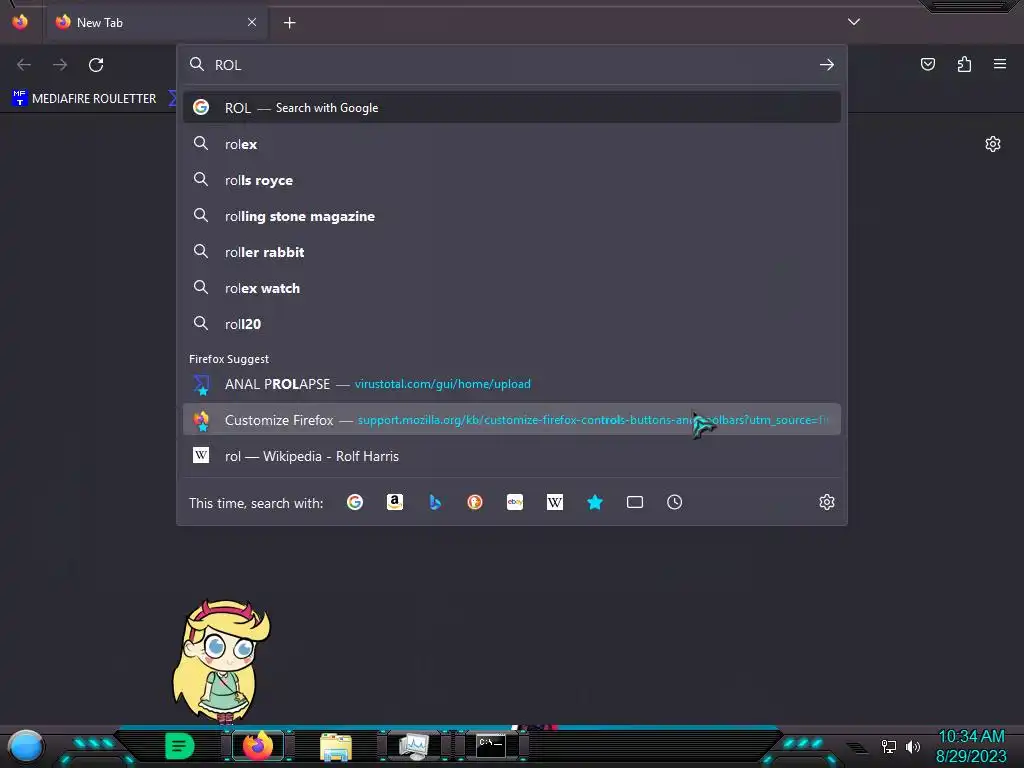Open command prompt taskbar icon
The image size is (1024, 768).
491,746
